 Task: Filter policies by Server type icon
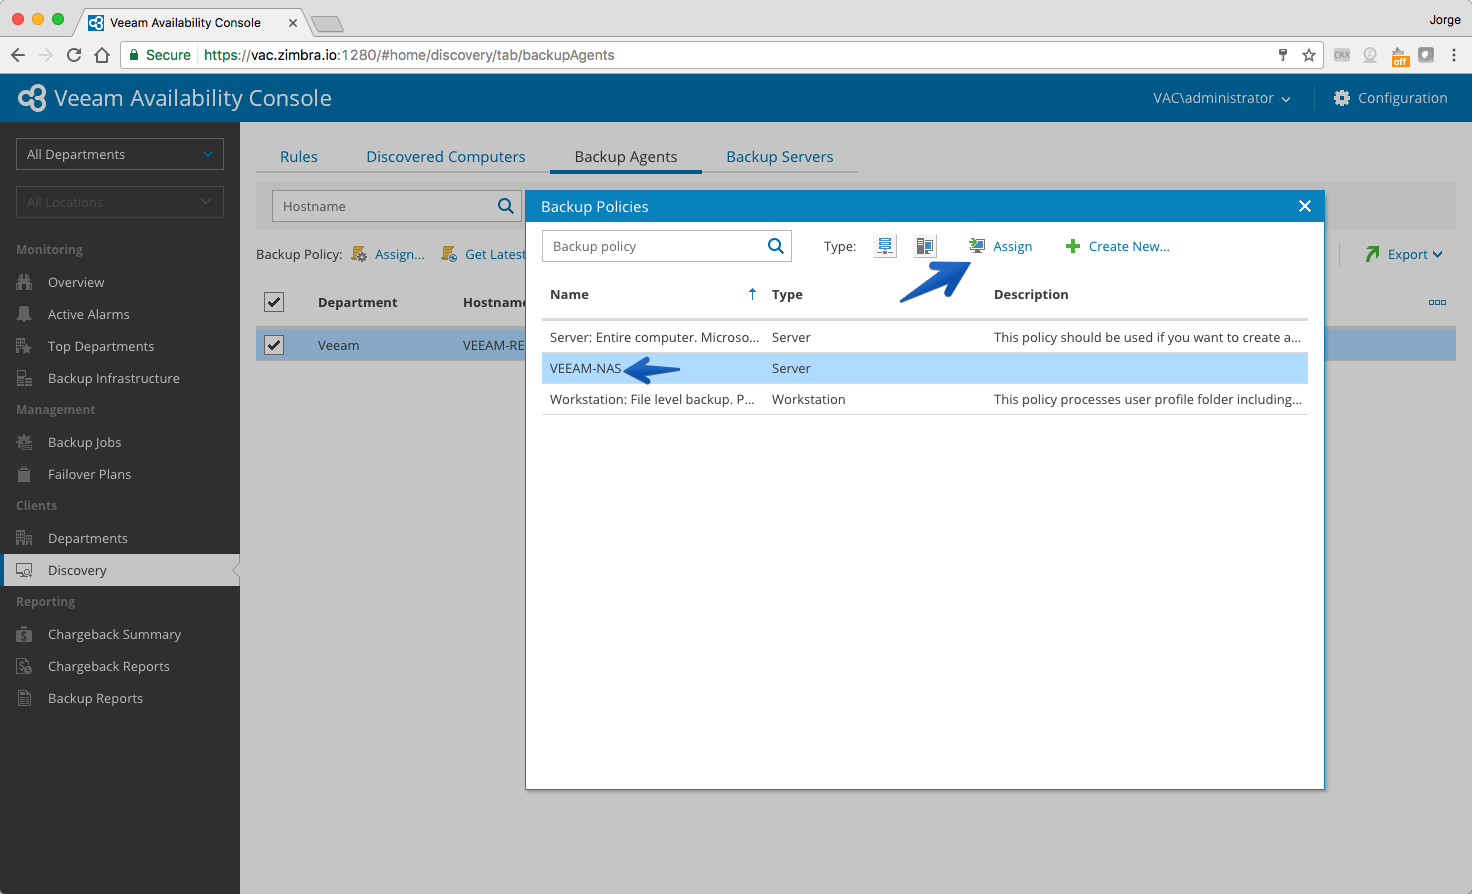point(885,246)
